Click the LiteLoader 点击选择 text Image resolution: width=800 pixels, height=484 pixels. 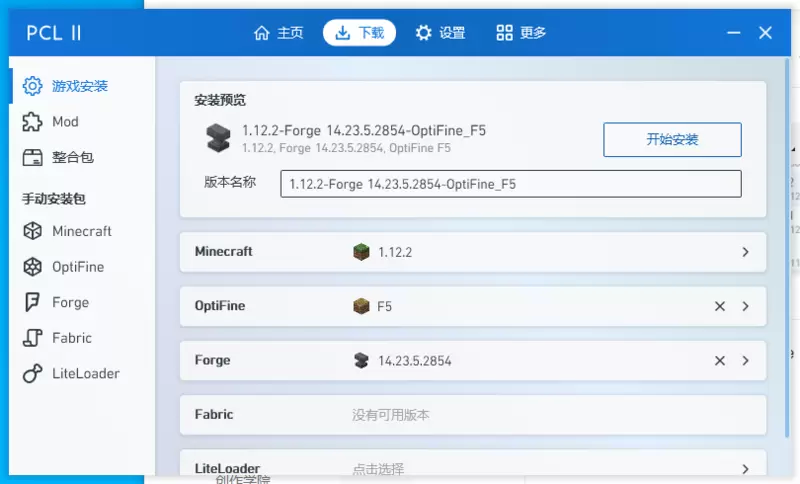point(378,469)
